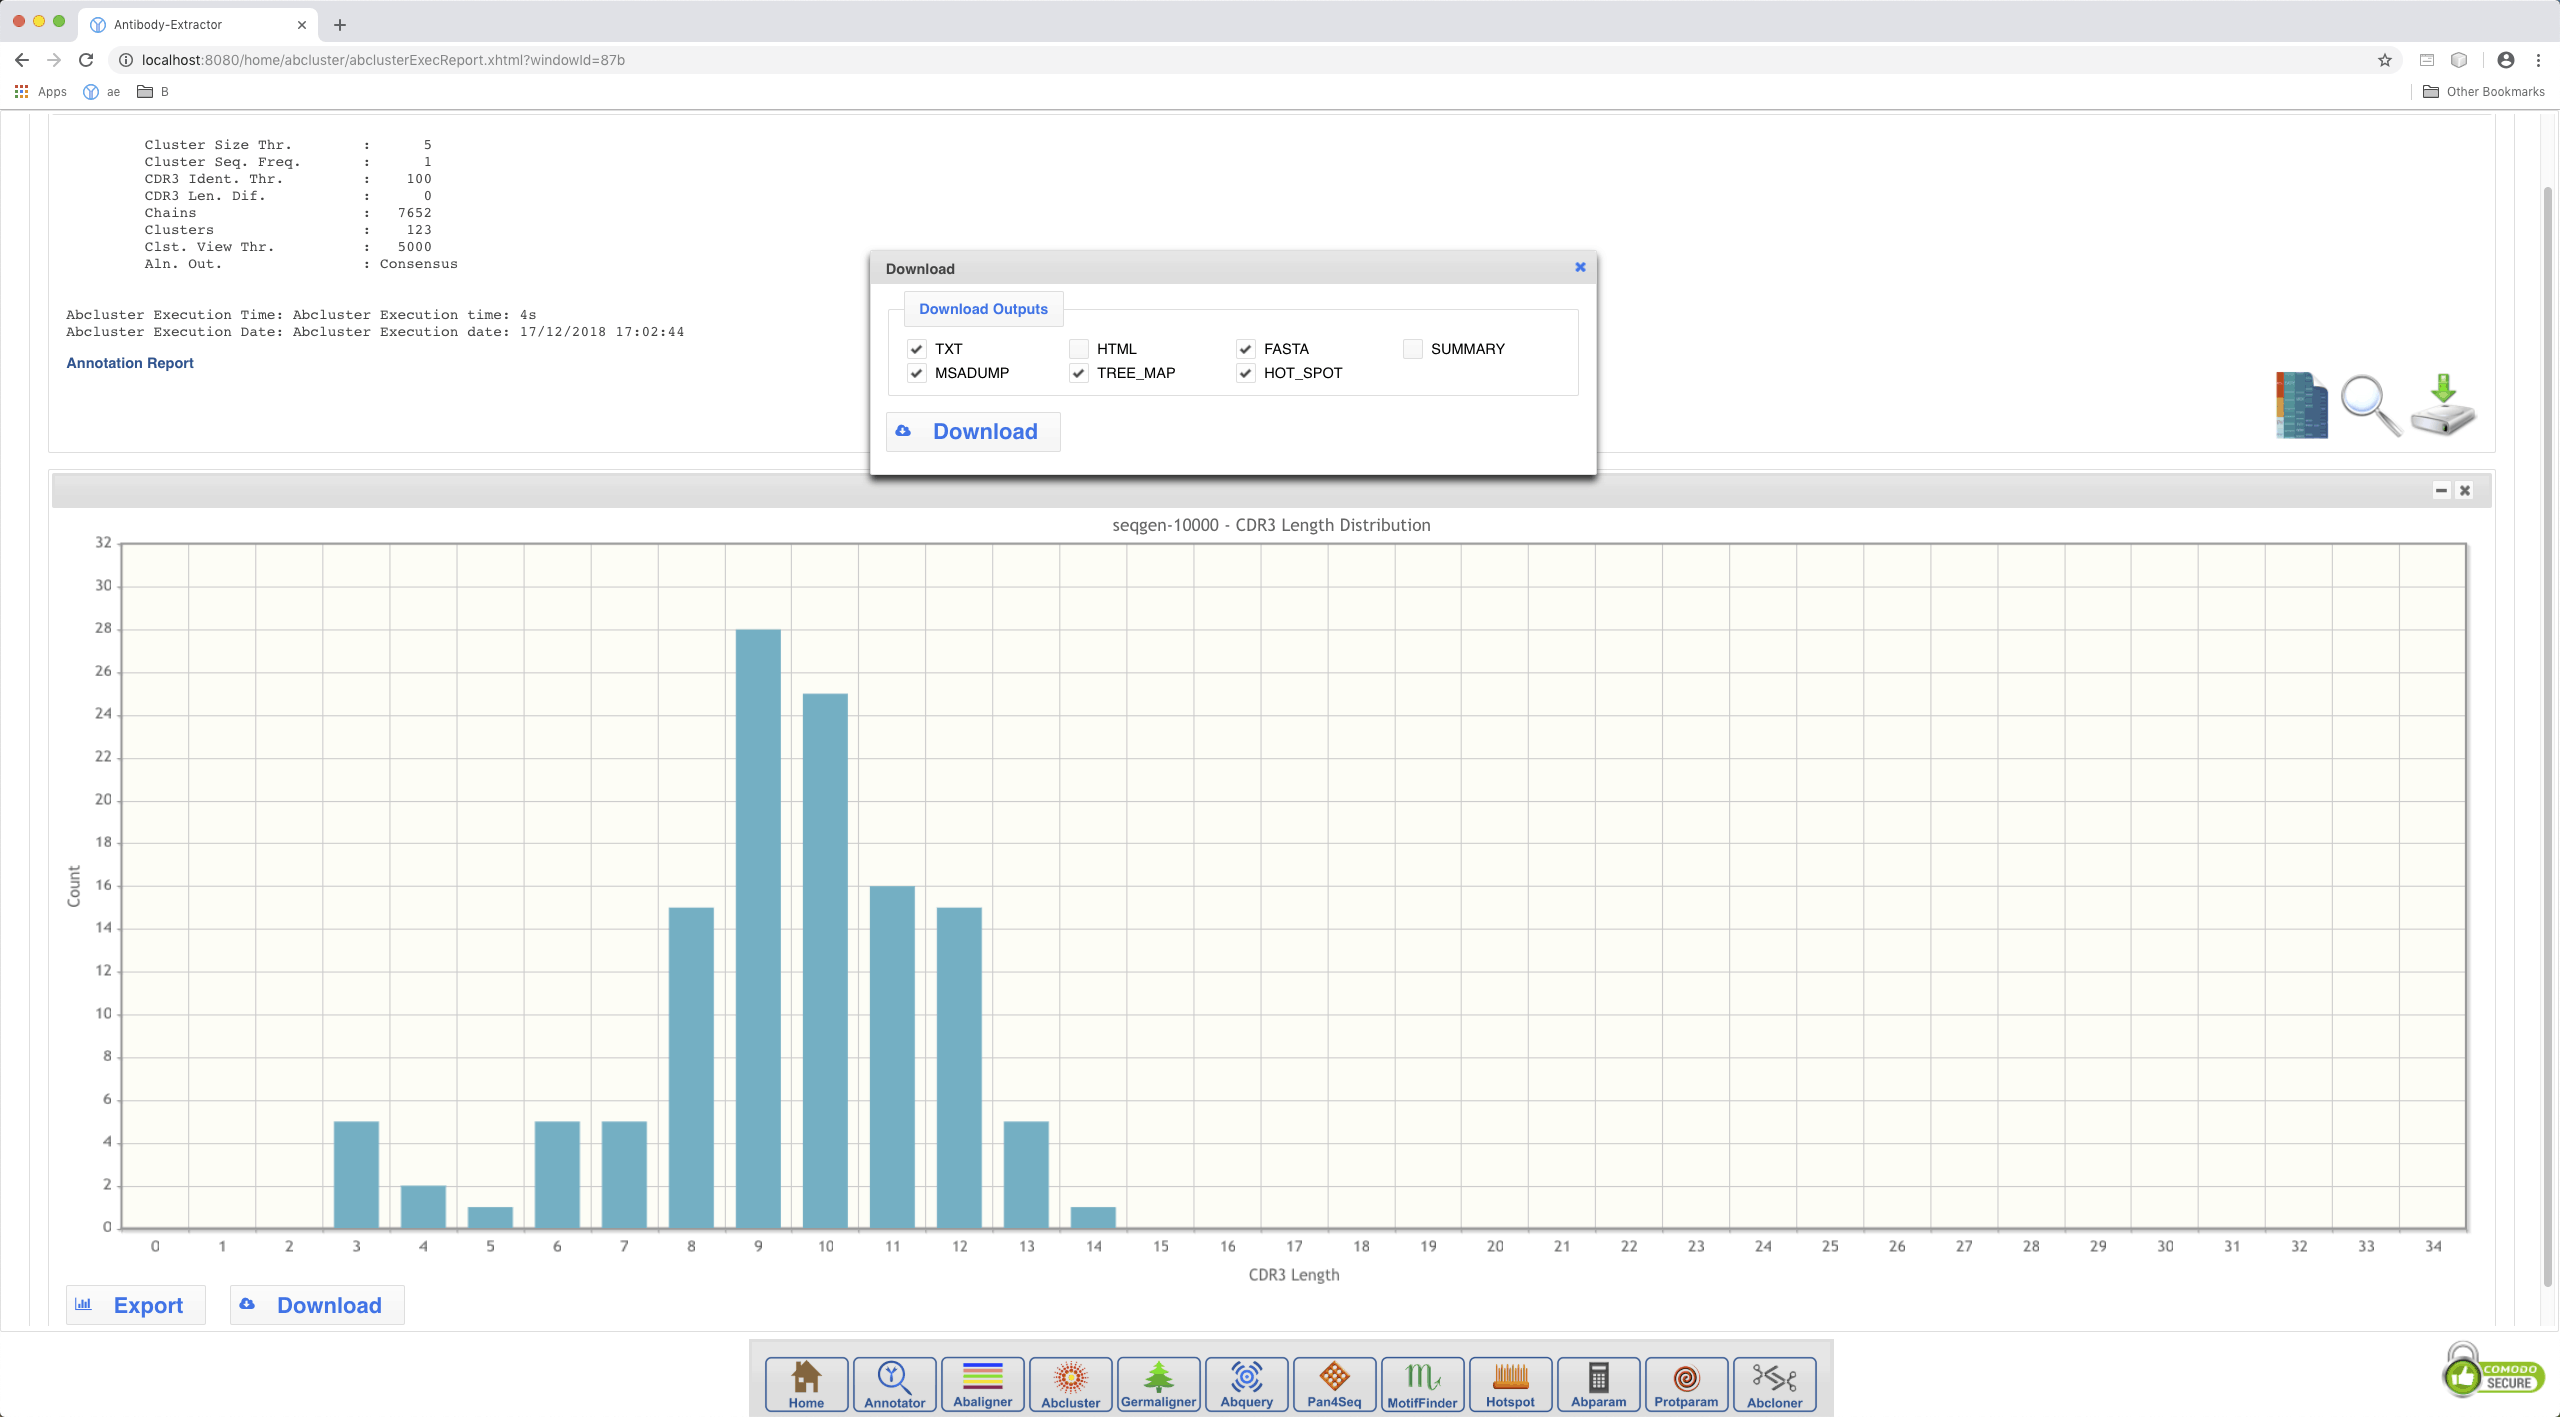The image size is (2560, 1417).
Task: Open Apps shortcut in bookmarks bar
Action: [x=40, y=91]
